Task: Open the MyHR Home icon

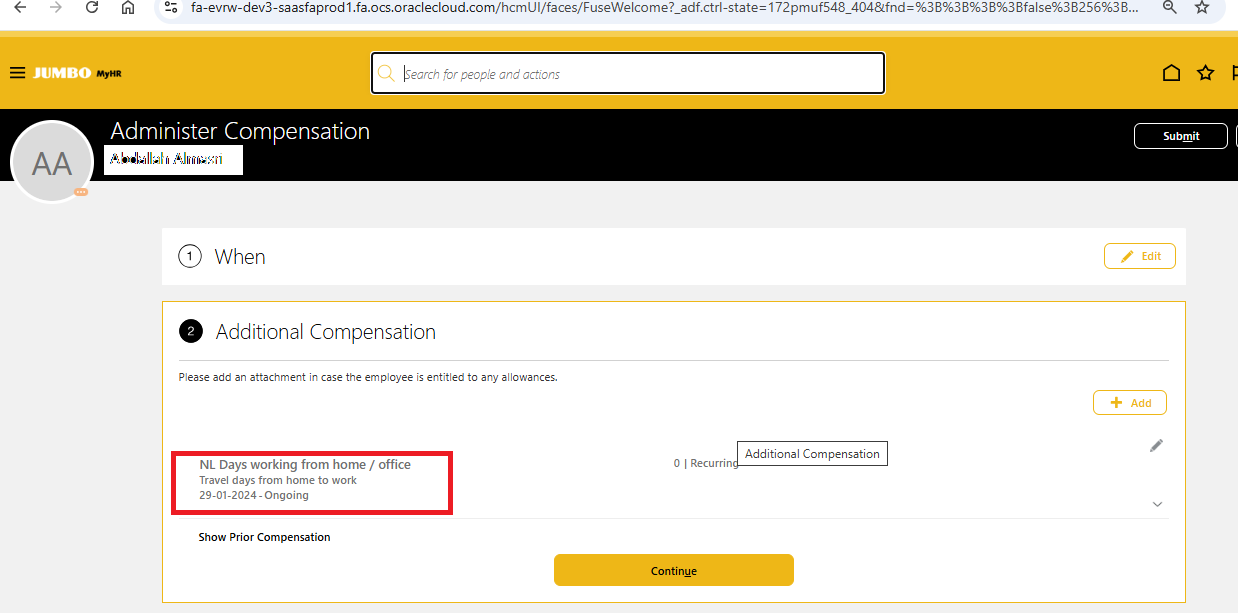Action: coord(1171,73)
